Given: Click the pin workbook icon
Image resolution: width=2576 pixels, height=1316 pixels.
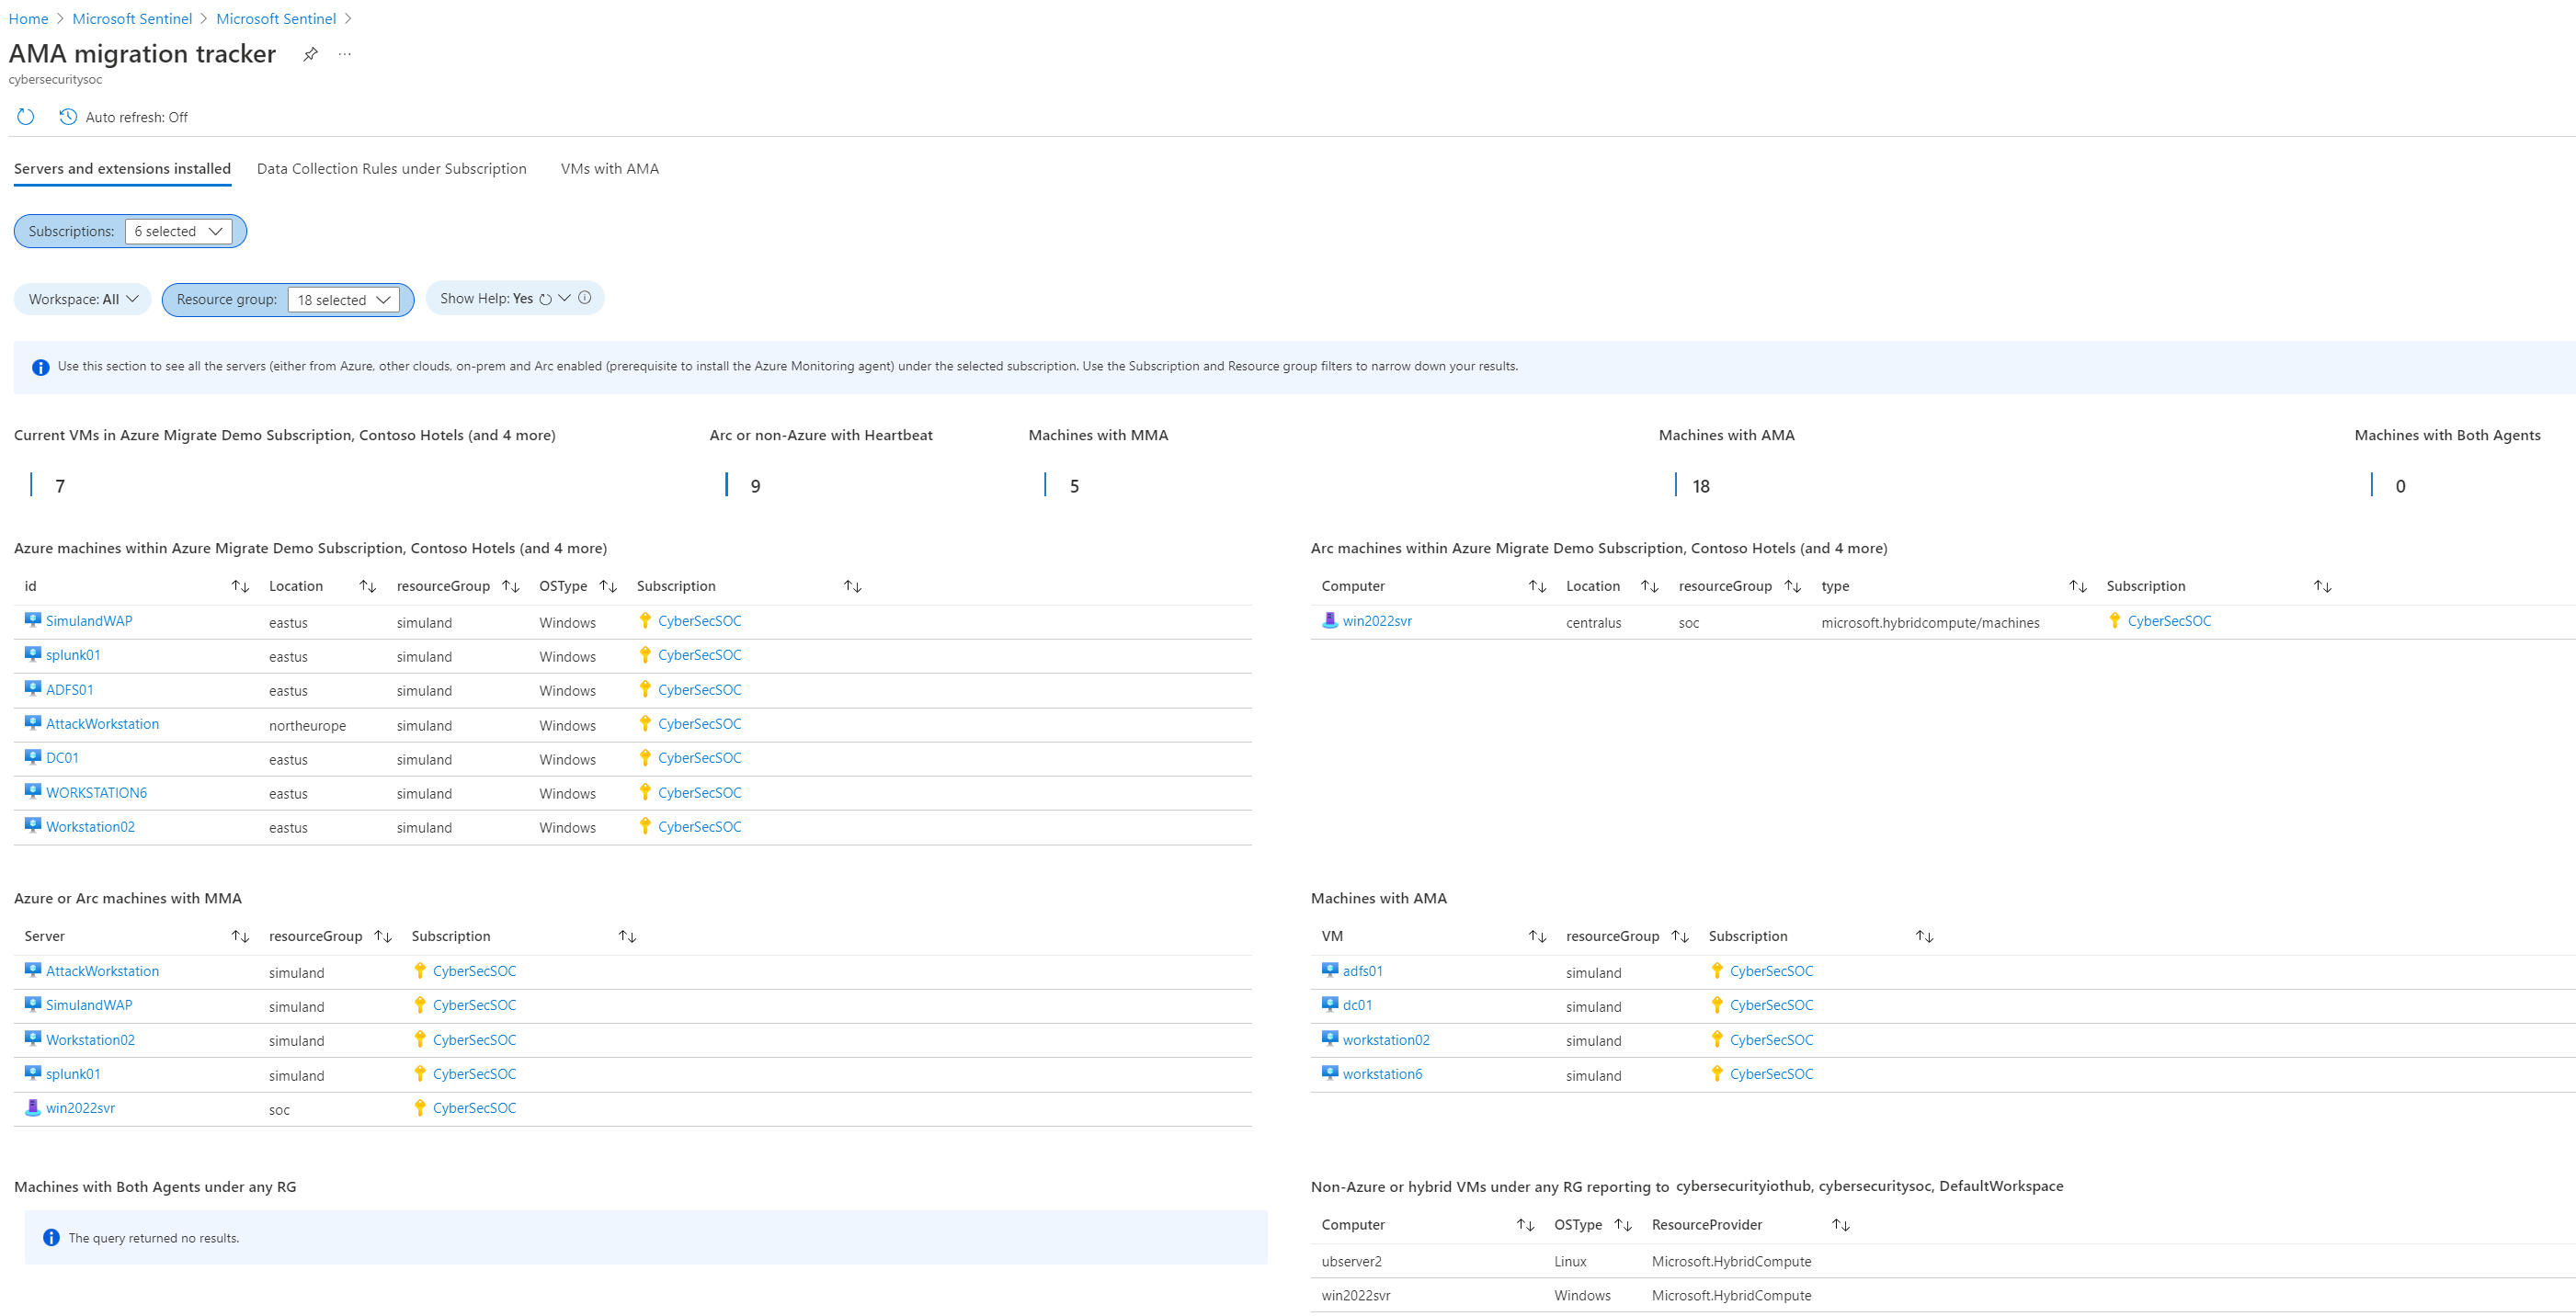Looking at the screenshot, I should [x=311, y=54].
